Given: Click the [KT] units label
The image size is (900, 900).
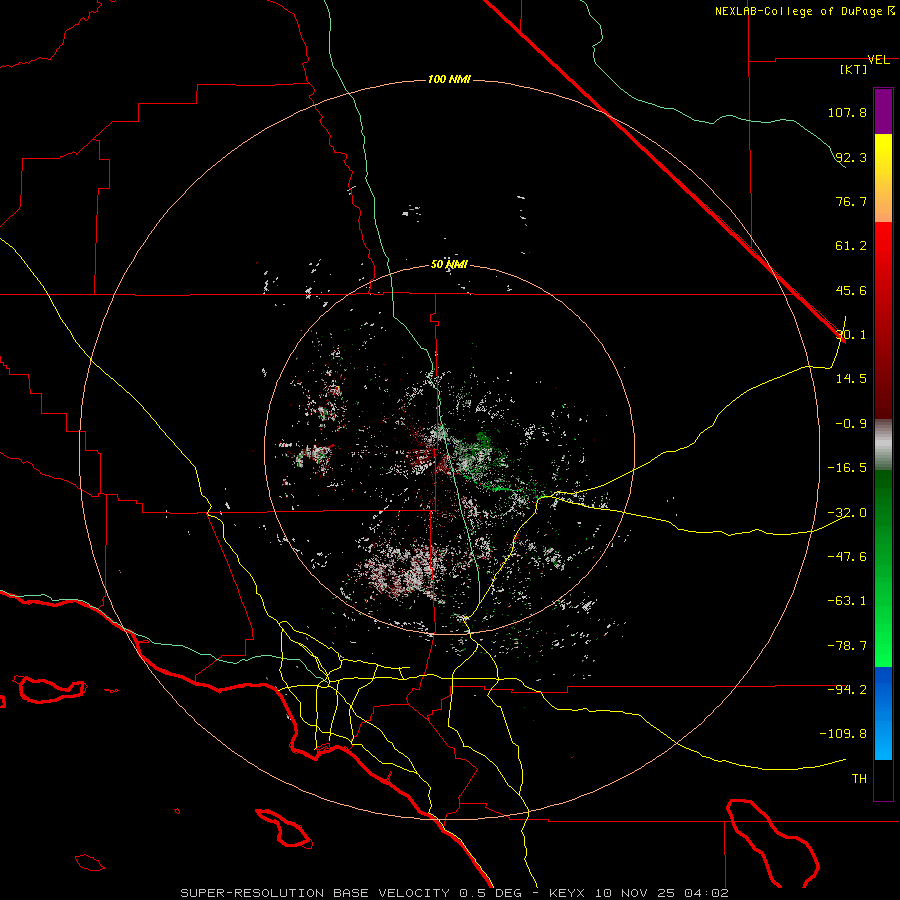Looking at the screenshot, I should point(854,69).
